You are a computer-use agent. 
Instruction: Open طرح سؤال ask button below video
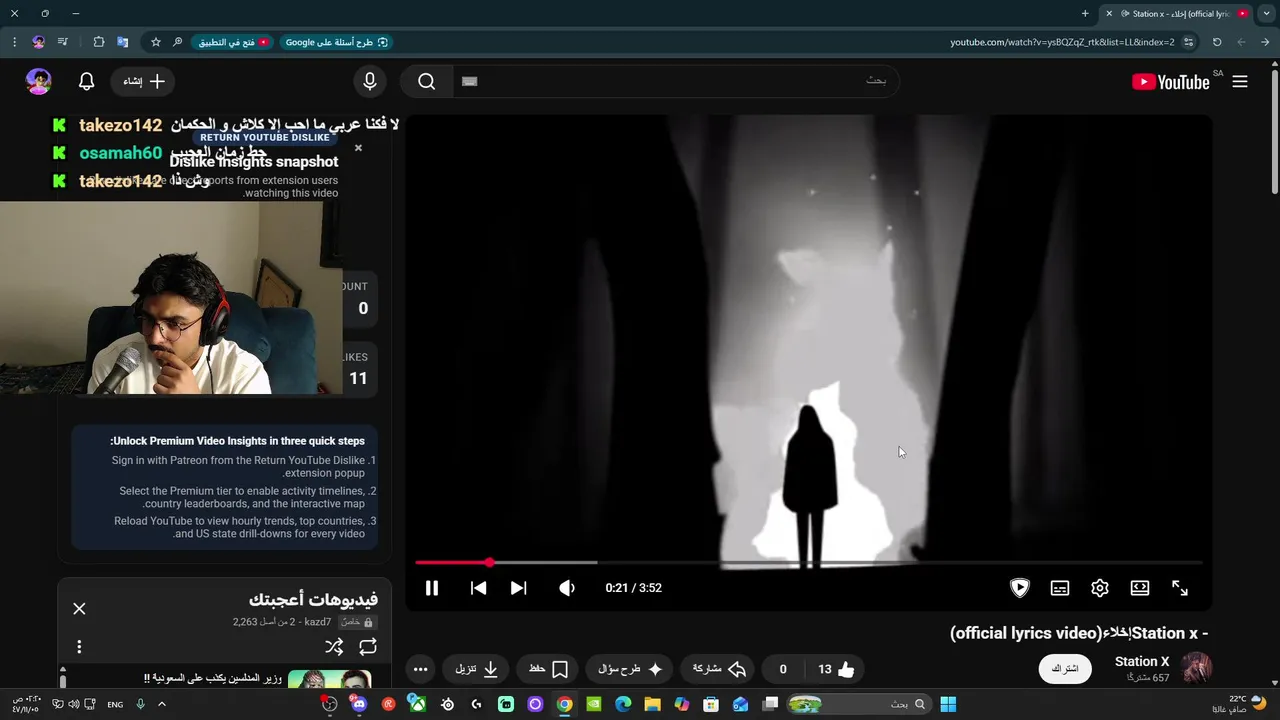[630, 669]
